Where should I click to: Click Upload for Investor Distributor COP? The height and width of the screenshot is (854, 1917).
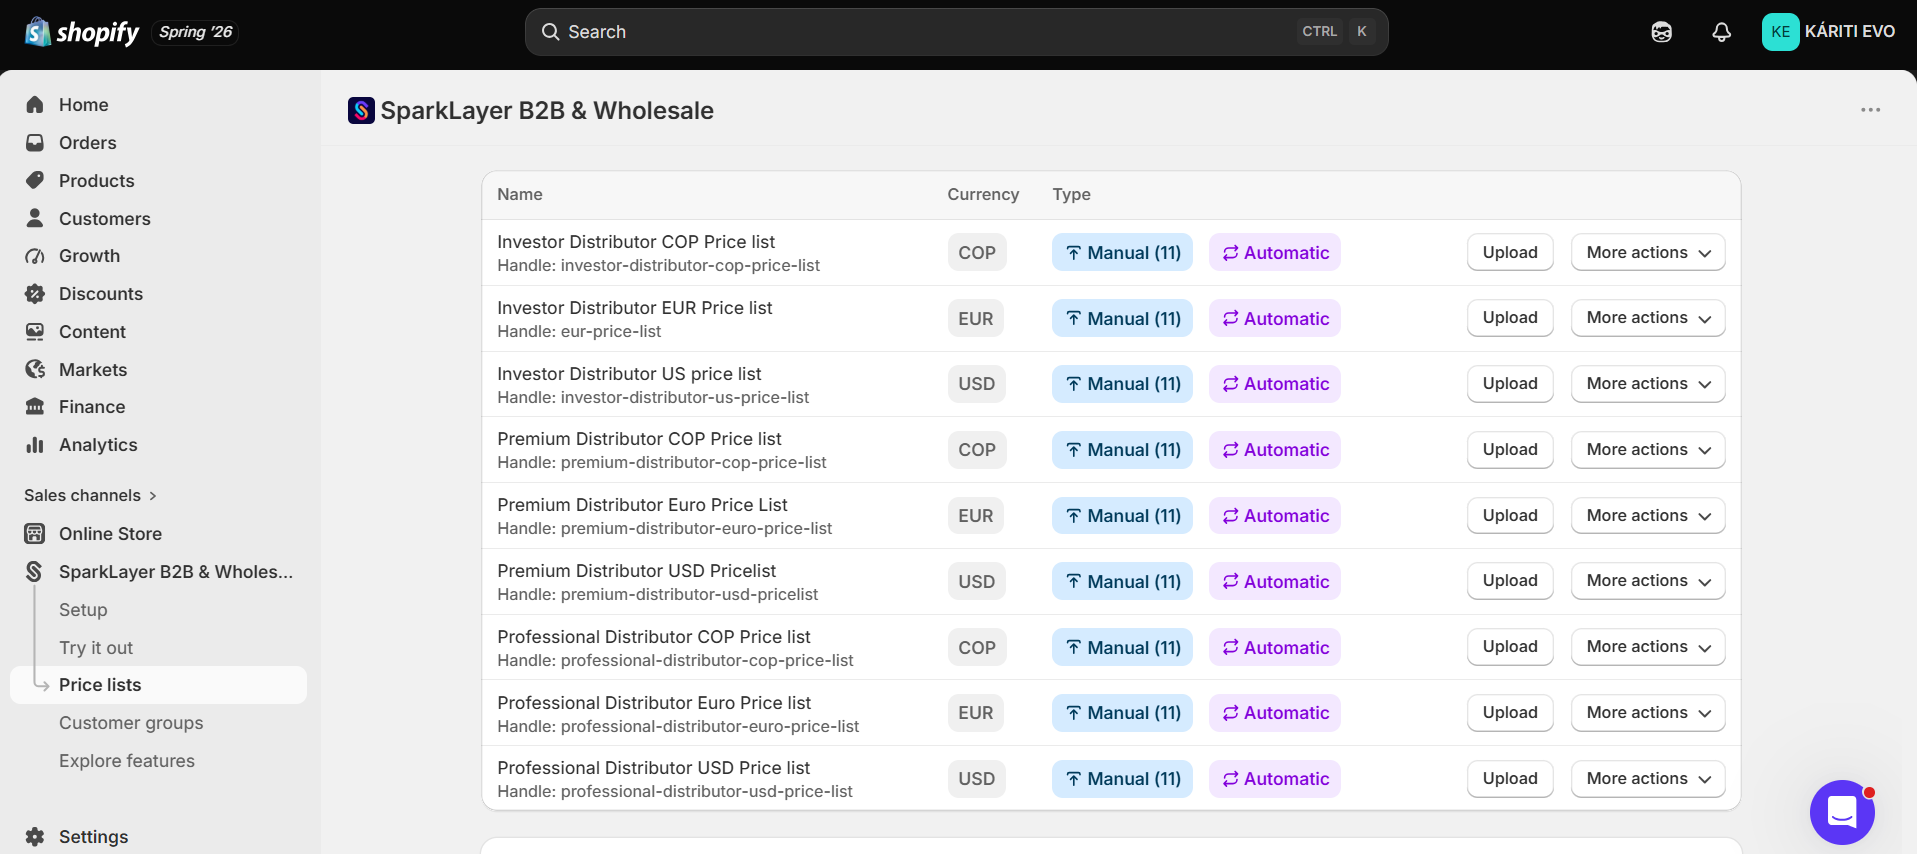[1510, 253]
